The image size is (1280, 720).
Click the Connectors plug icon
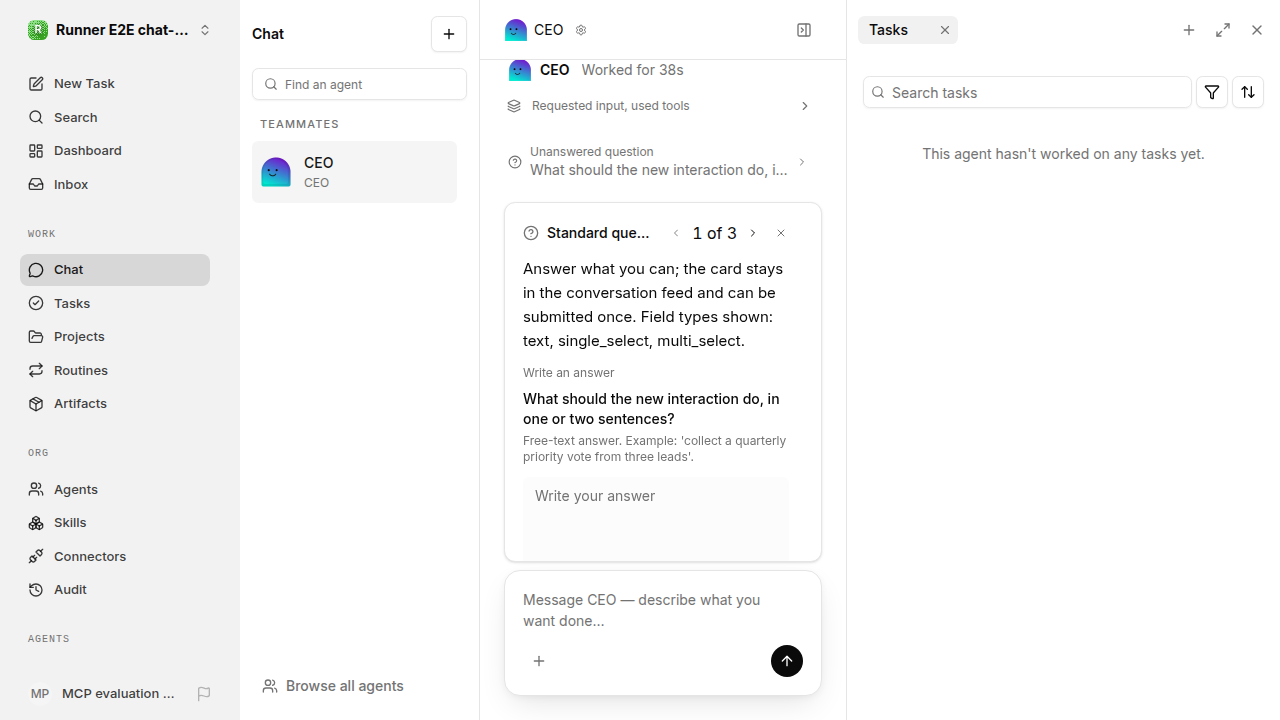tap(36, 556)
